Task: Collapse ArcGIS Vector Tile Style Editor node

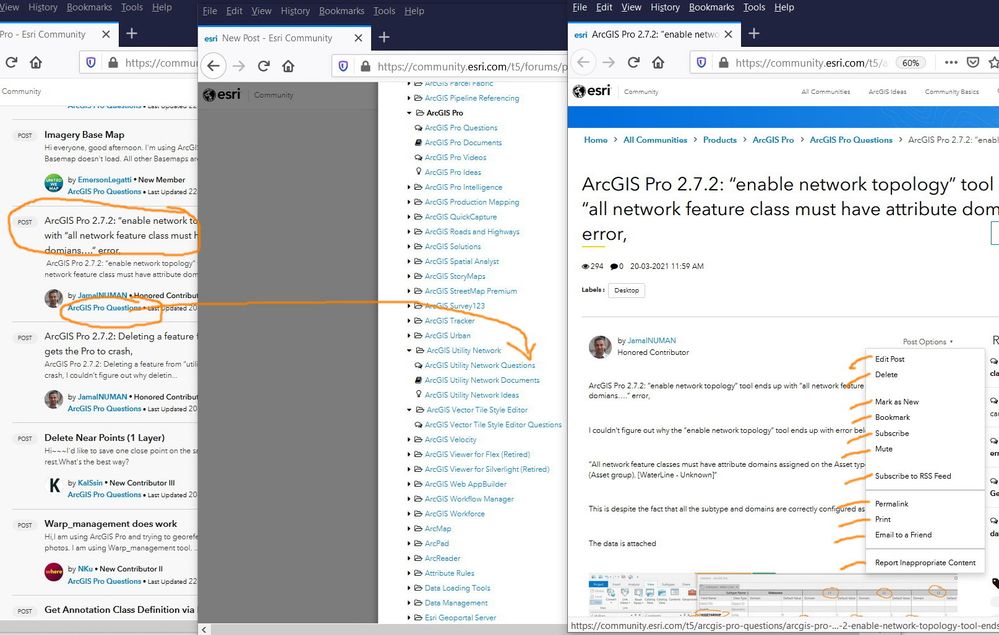Action: tap(409, 410)
